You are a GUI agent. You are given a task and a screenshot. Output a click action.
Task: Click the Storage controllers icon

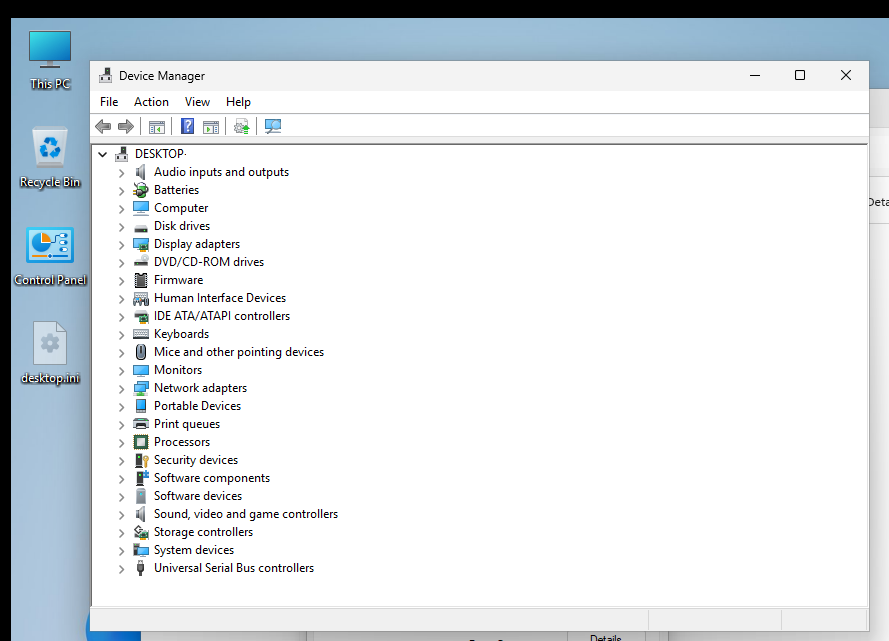(x=141, y=532)
